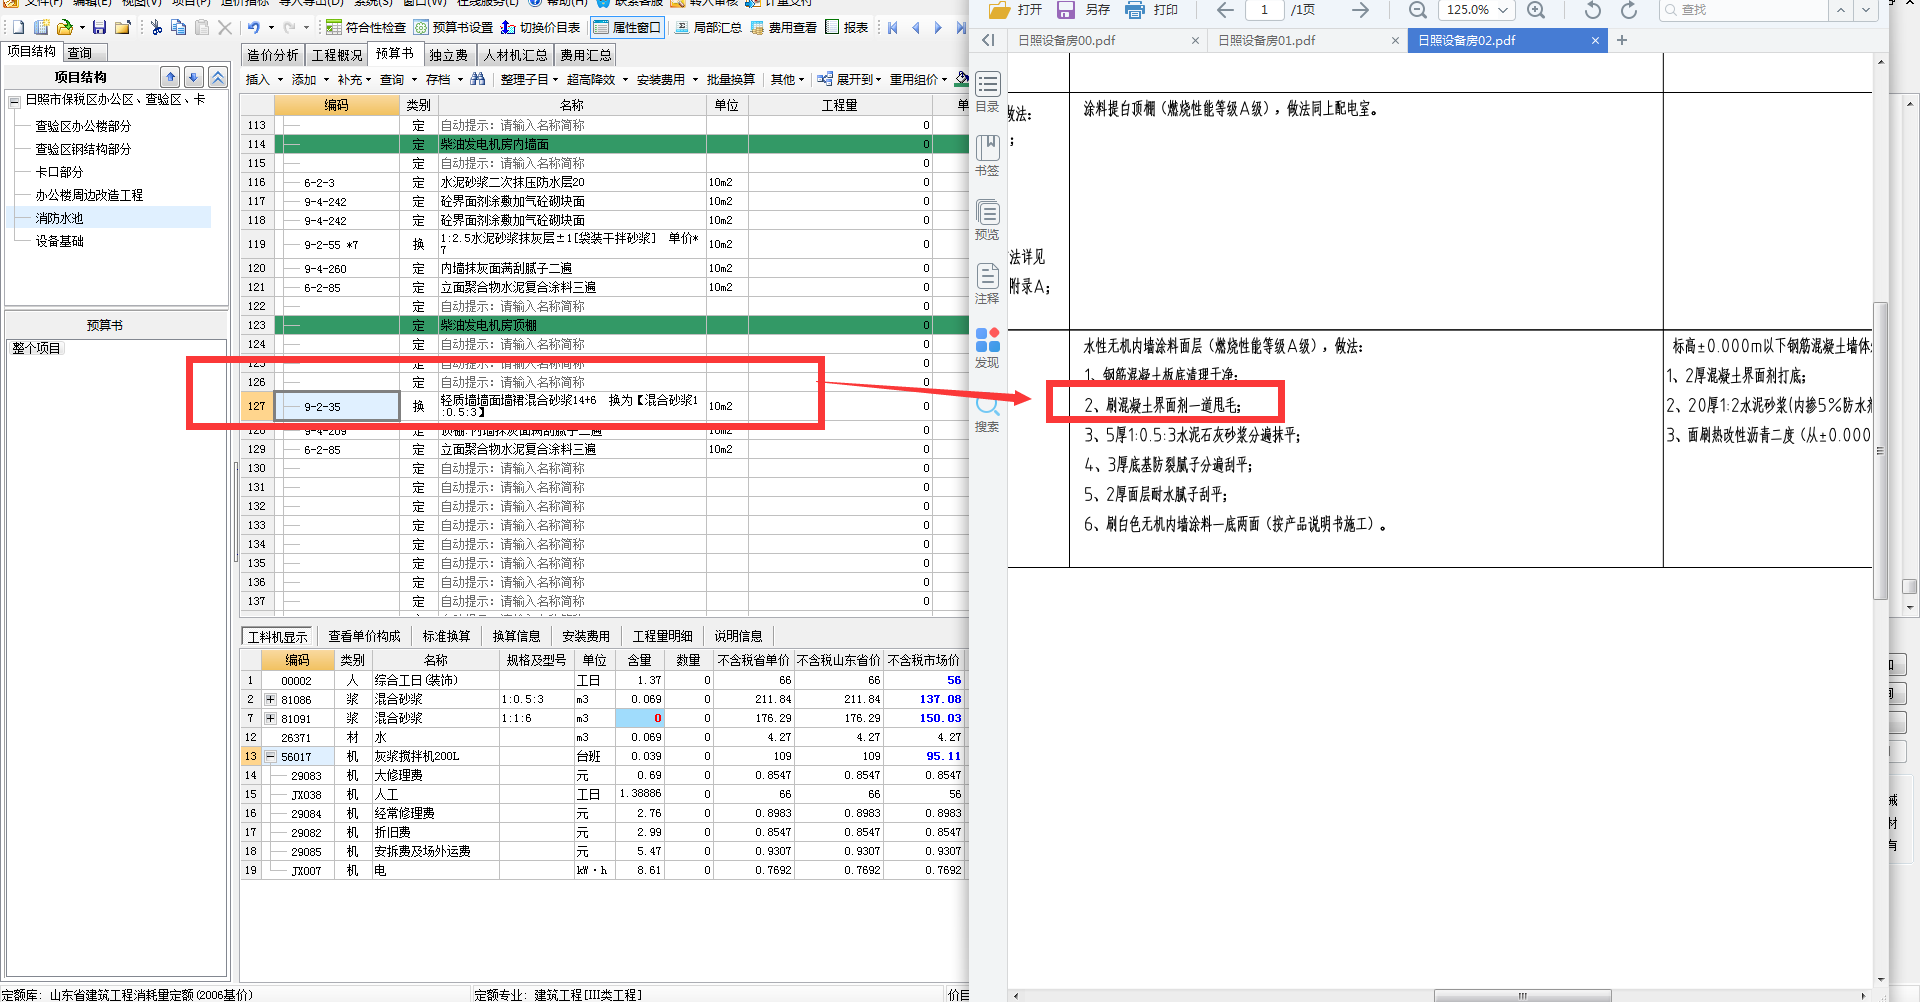Switch to 费用汇总 tab
The height and width of the screenshot is (1002, 1920).
tap(586, 55)
